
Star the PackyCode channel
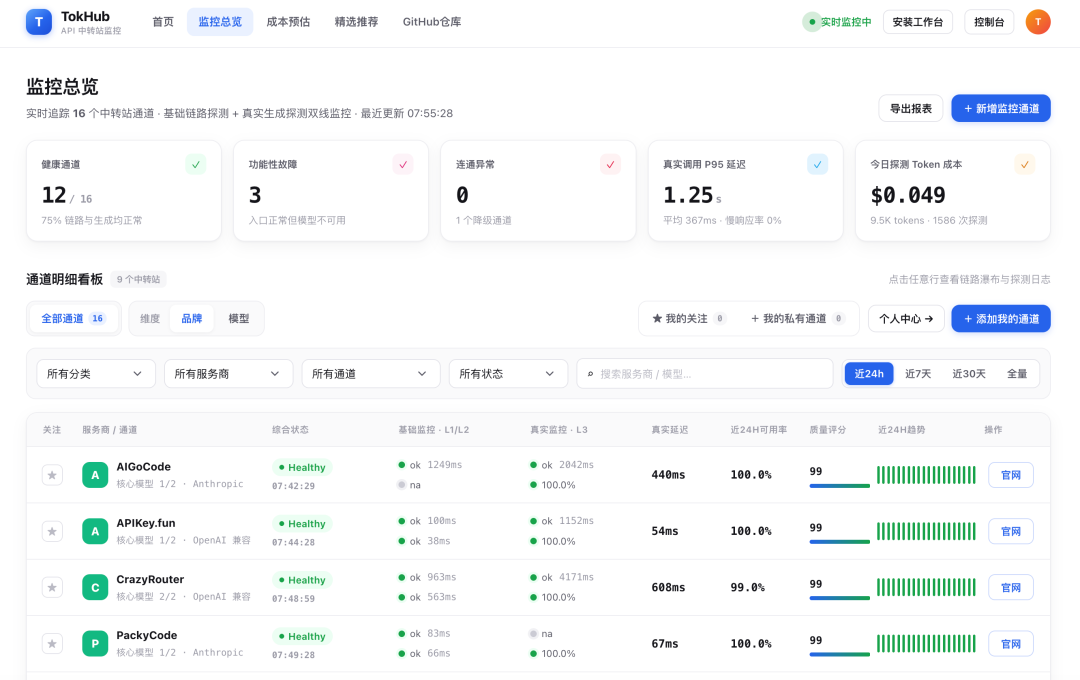click(x=52, y=643)
